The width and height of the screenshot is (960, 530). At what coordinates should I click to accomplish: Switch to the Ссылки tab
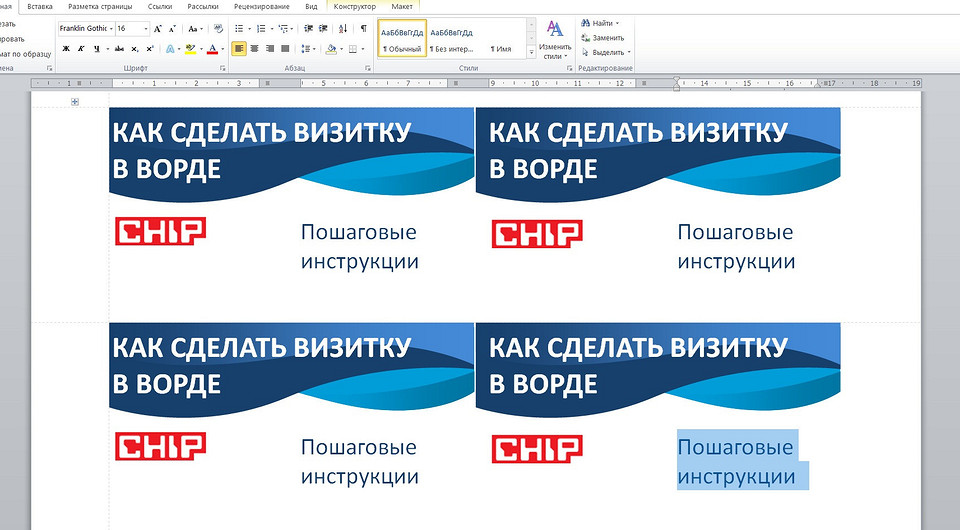[160, 7]
